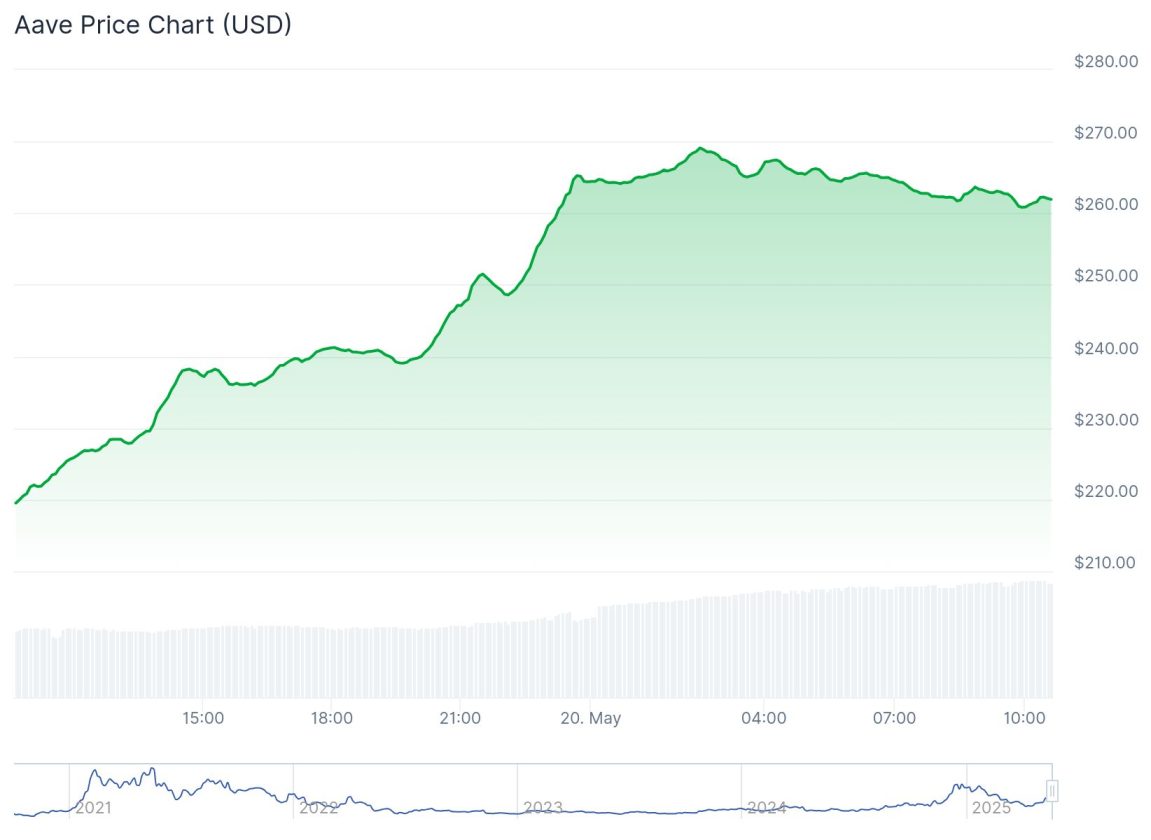The height and width of the screenshot is (840, 1151).
Task: Click the 15:00 time axis label
Action: point(203,718)
